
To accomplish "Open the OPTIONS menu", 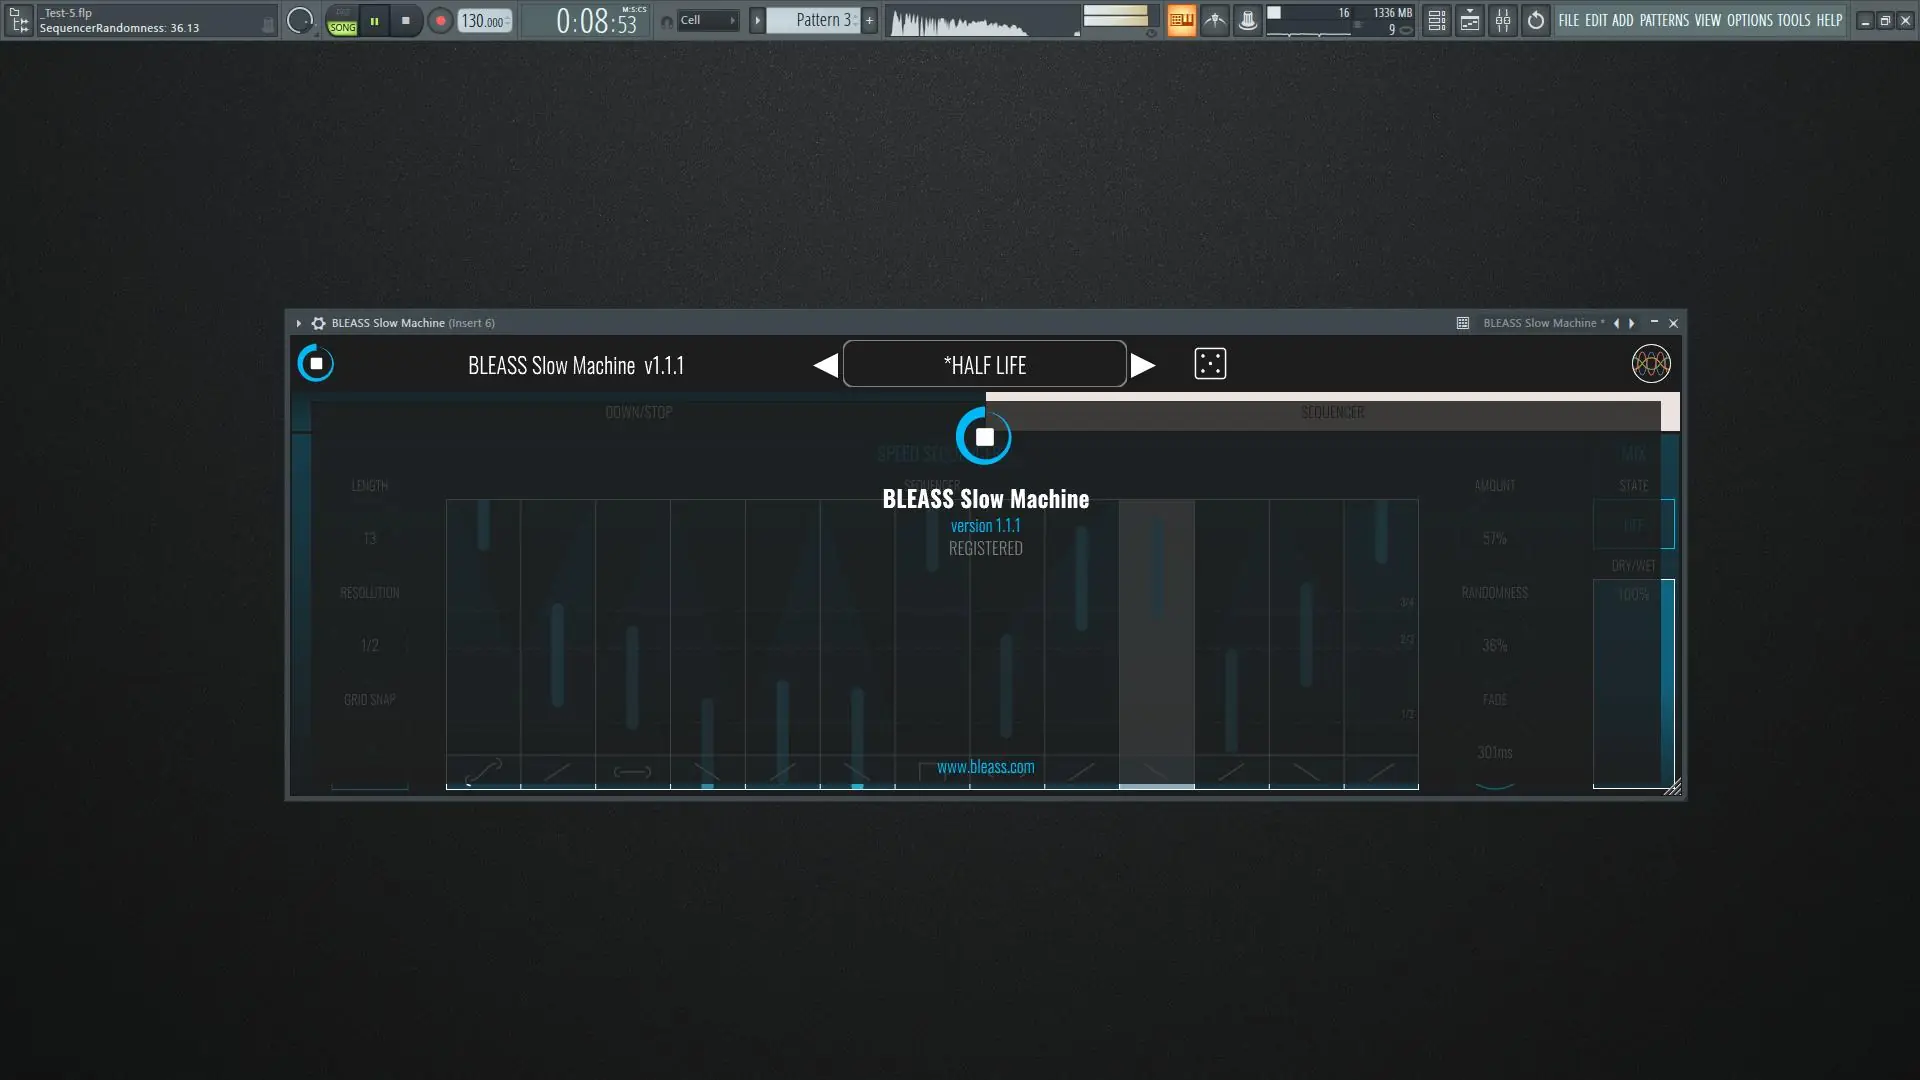I will click(1749, 20).
